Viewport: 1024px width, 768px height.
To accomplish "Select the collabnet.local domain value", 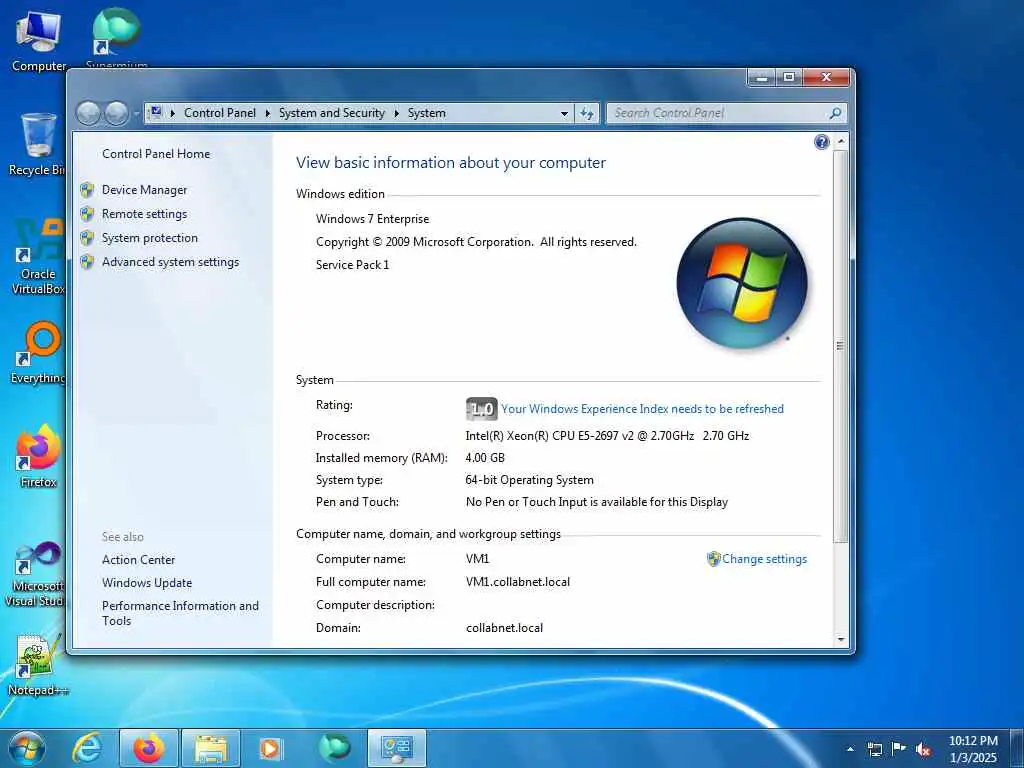I will (x=504, y=628).
